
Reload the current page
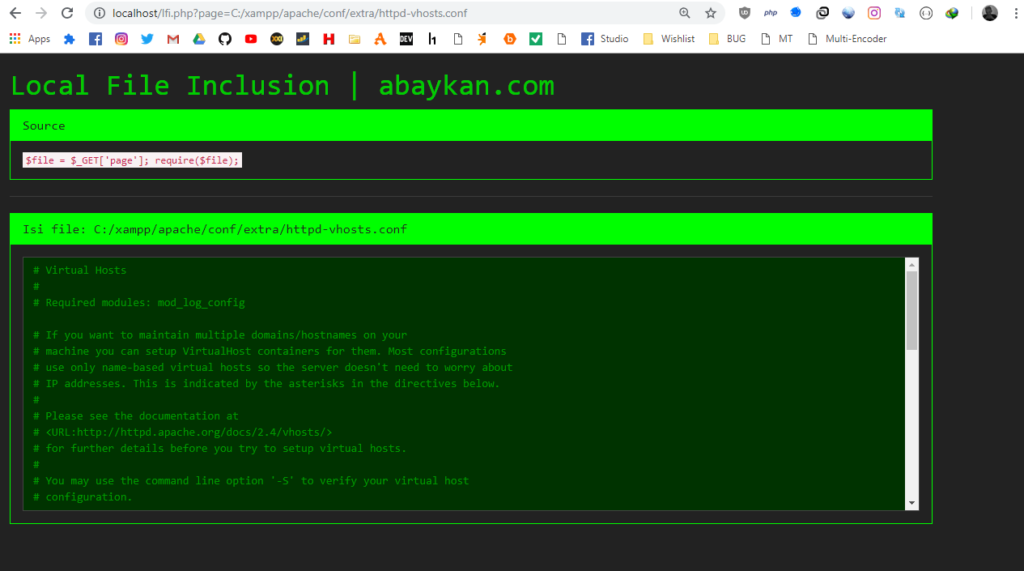(x=67, y=13)
